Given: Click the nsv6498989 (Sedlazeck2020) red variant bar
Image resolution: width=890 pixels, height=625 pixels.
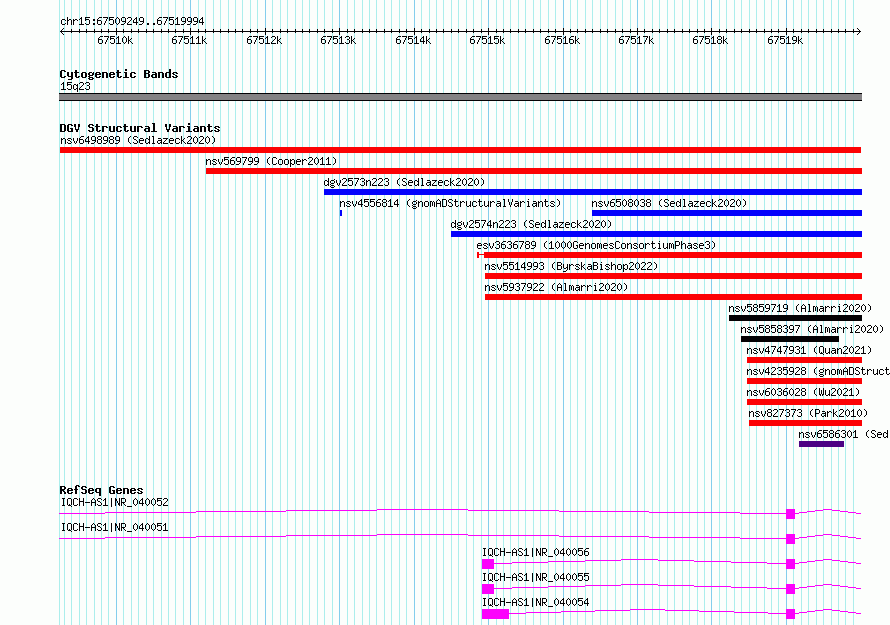Looking at the screenshot, I should pyautogui.click(x=460, y=150).
